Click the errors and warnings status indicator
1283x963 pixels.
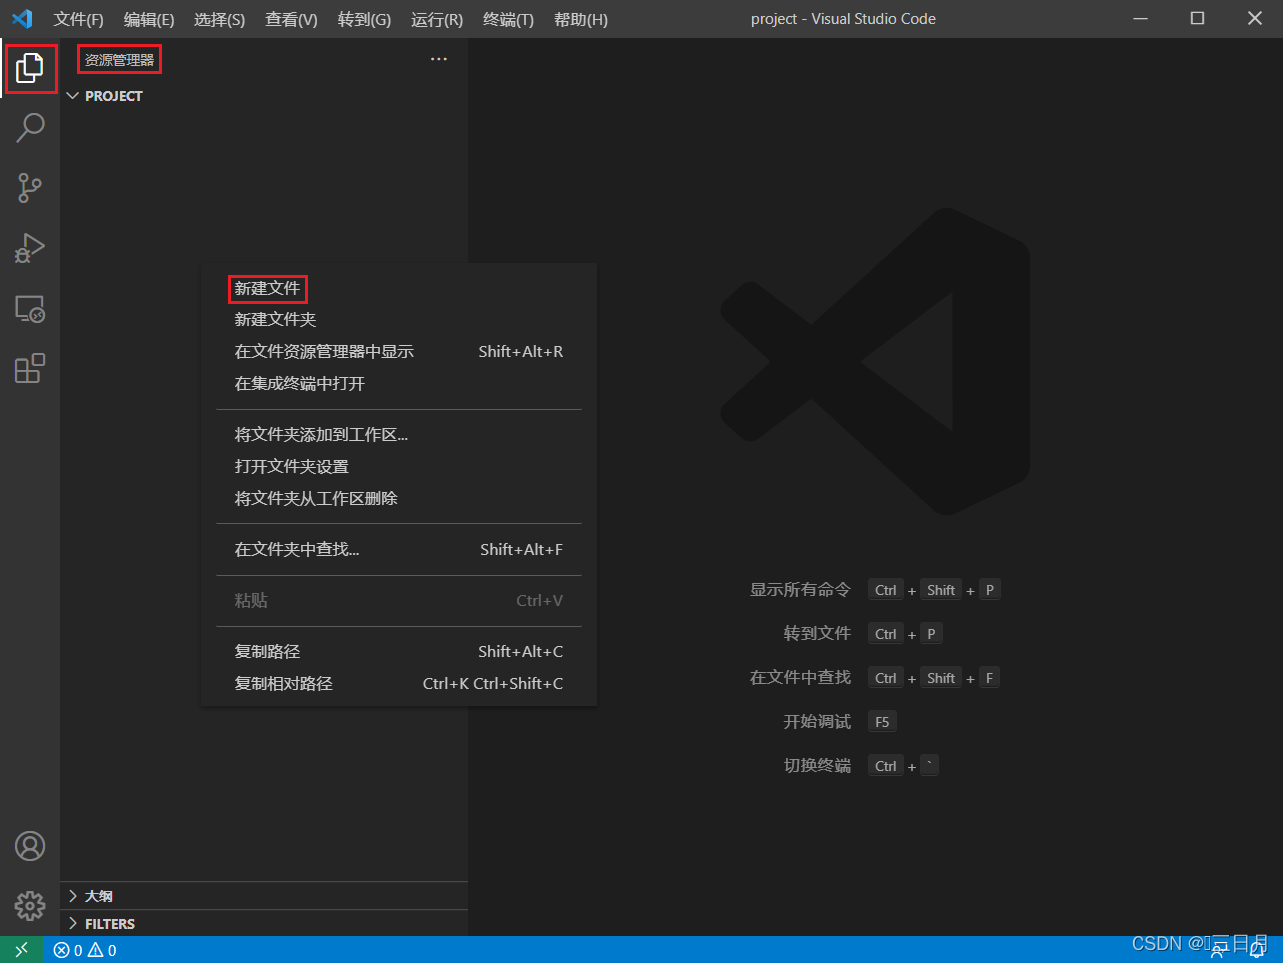click(85, 950)
